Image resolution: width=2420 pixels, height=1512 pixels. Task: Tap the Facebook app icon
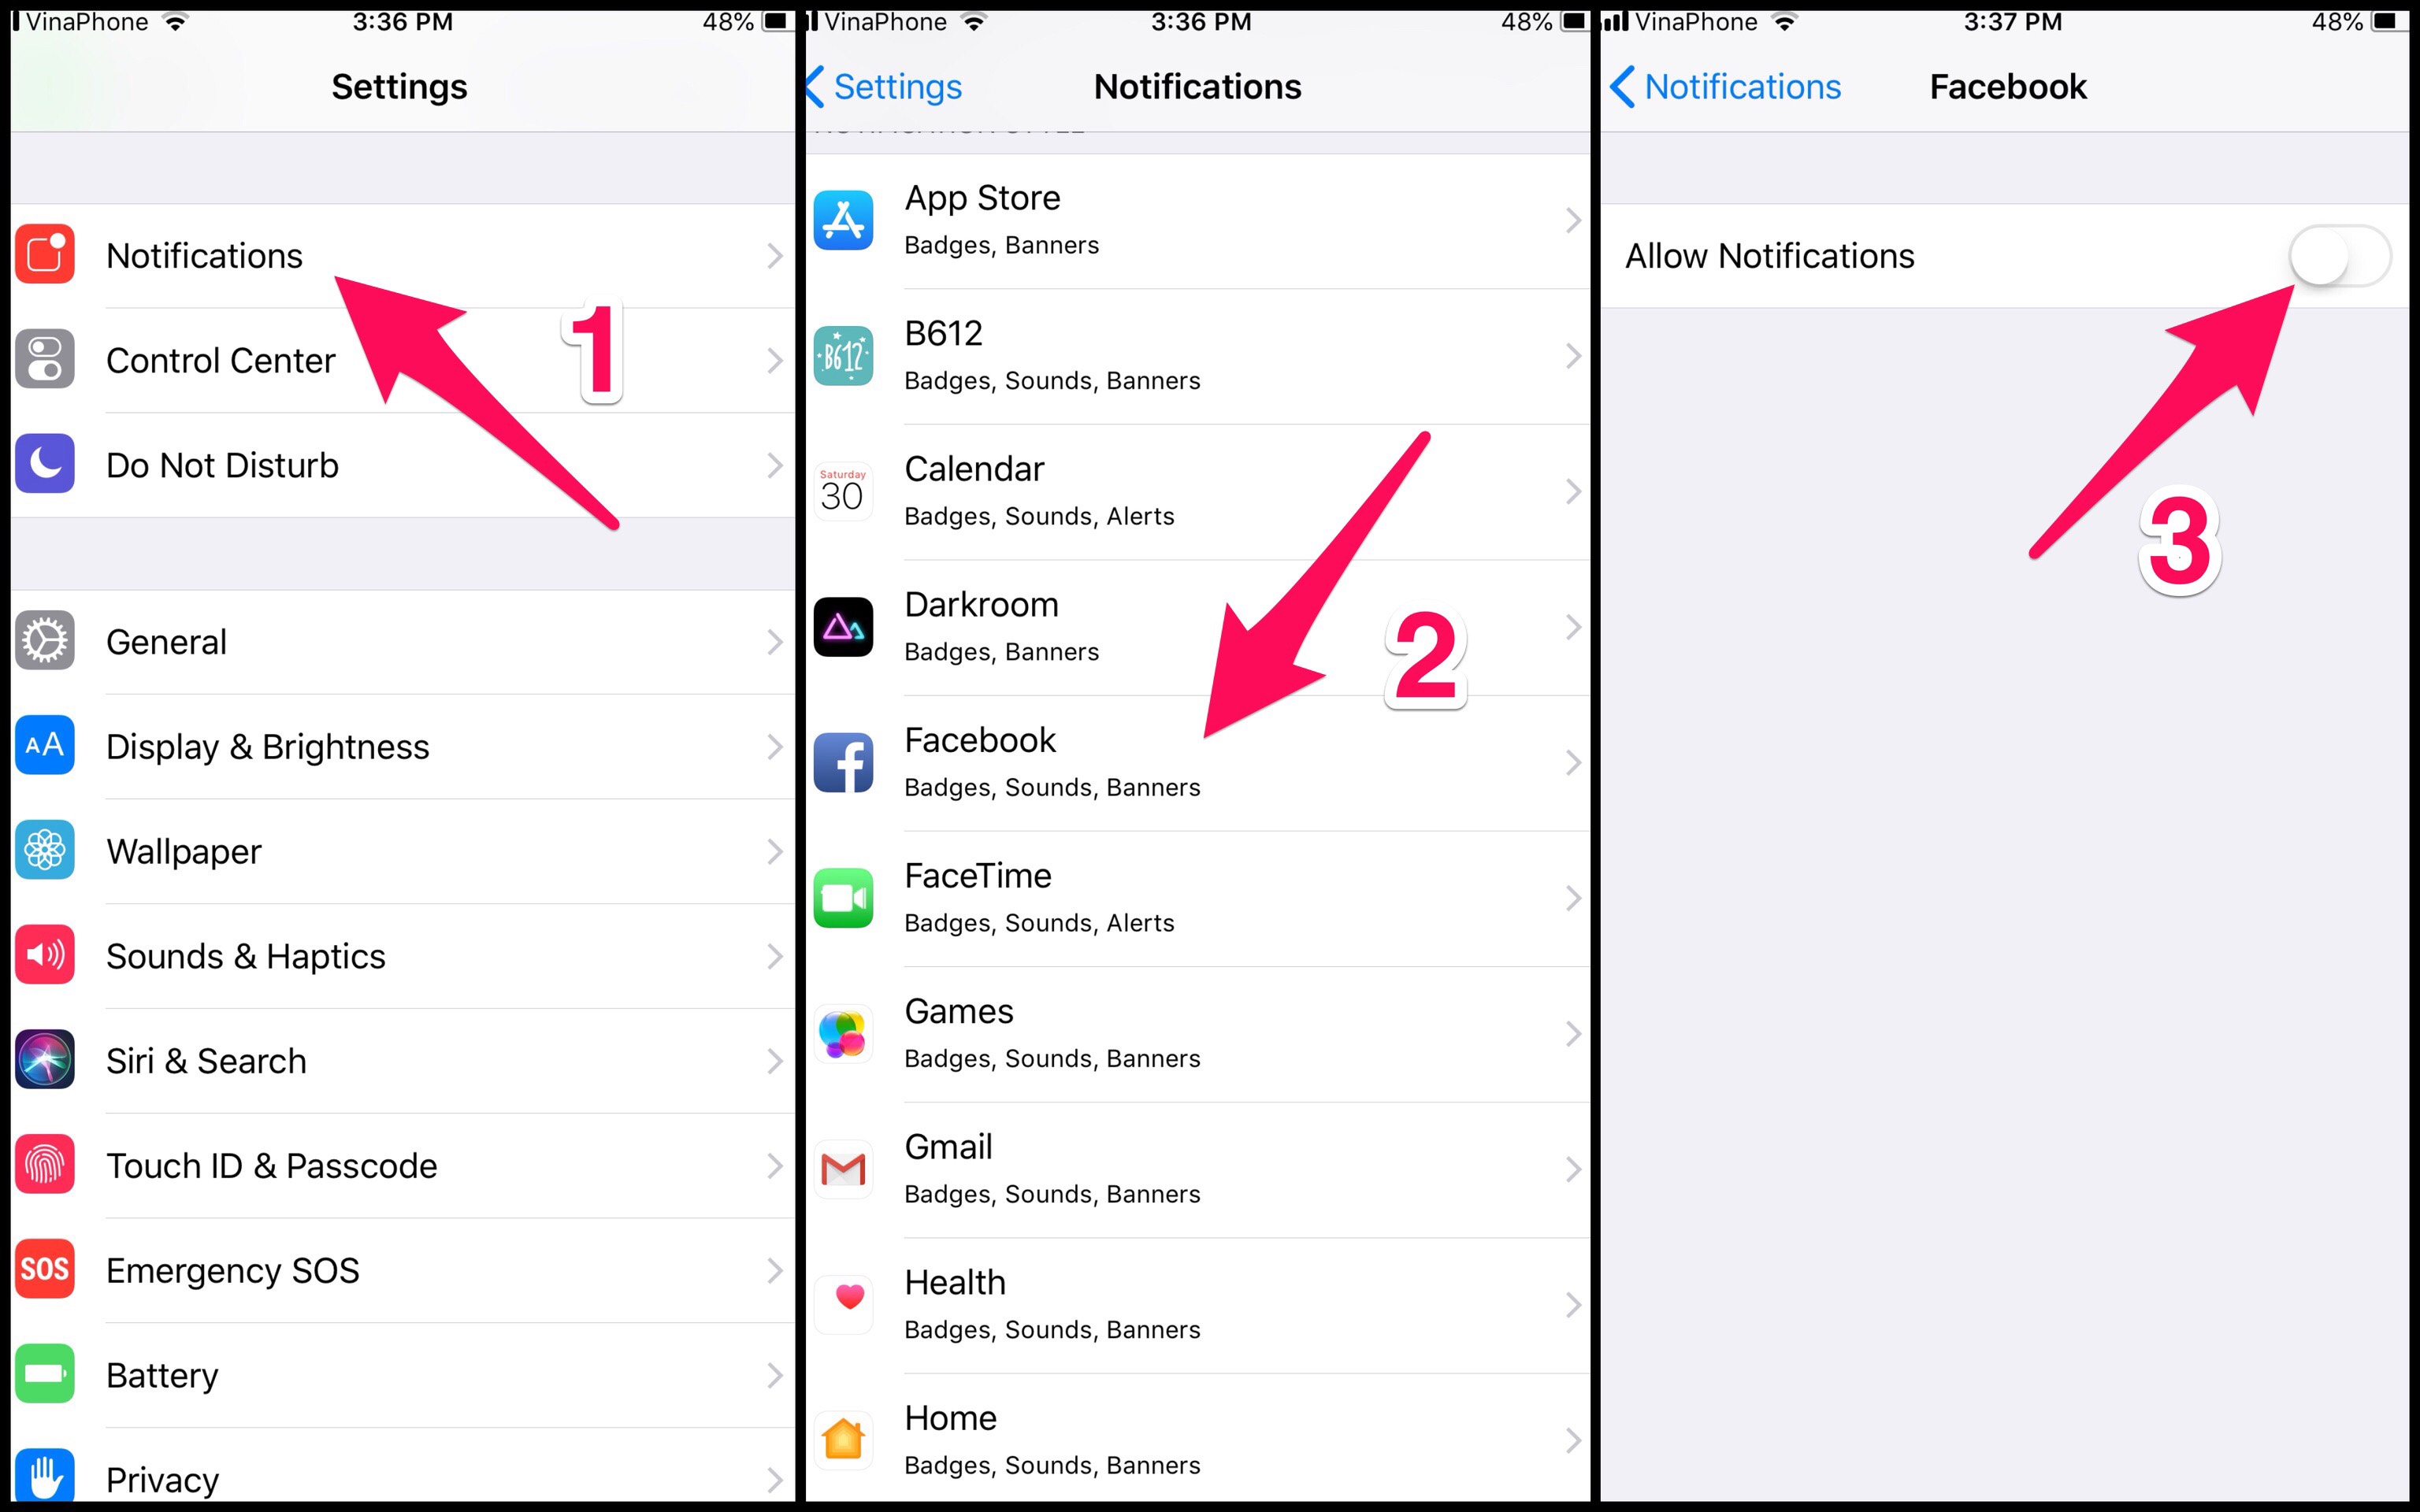point(843,763)
